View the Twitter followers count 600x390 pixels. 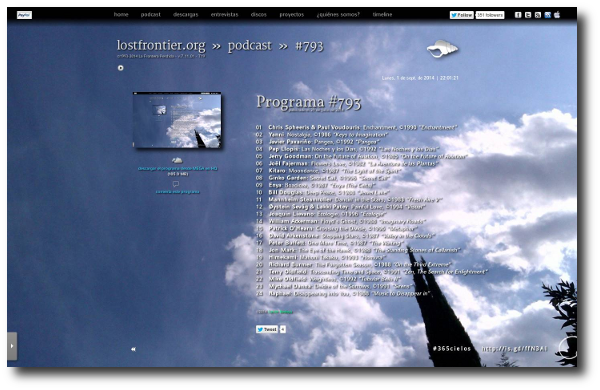click(x=490, y=15)
